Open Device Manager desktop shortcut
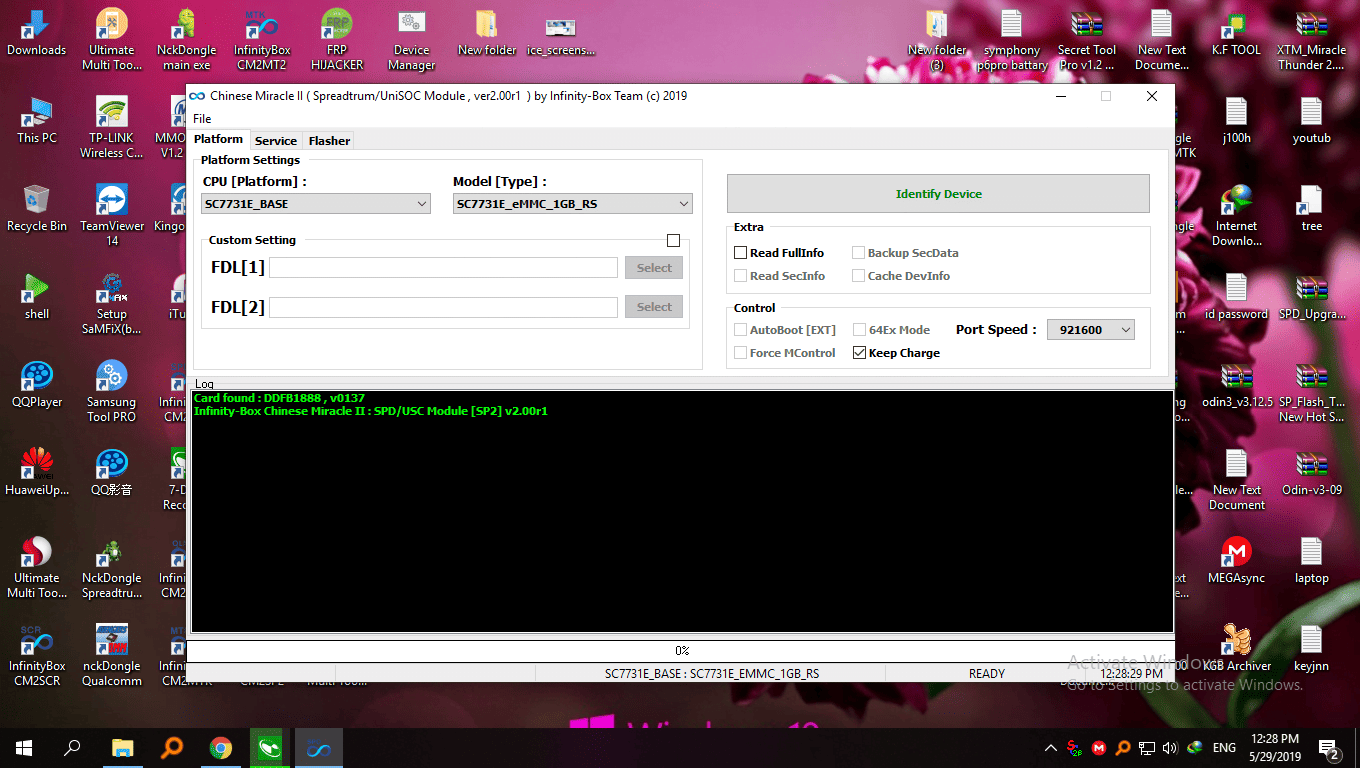1360x768 pixels. tap(411, 26)
